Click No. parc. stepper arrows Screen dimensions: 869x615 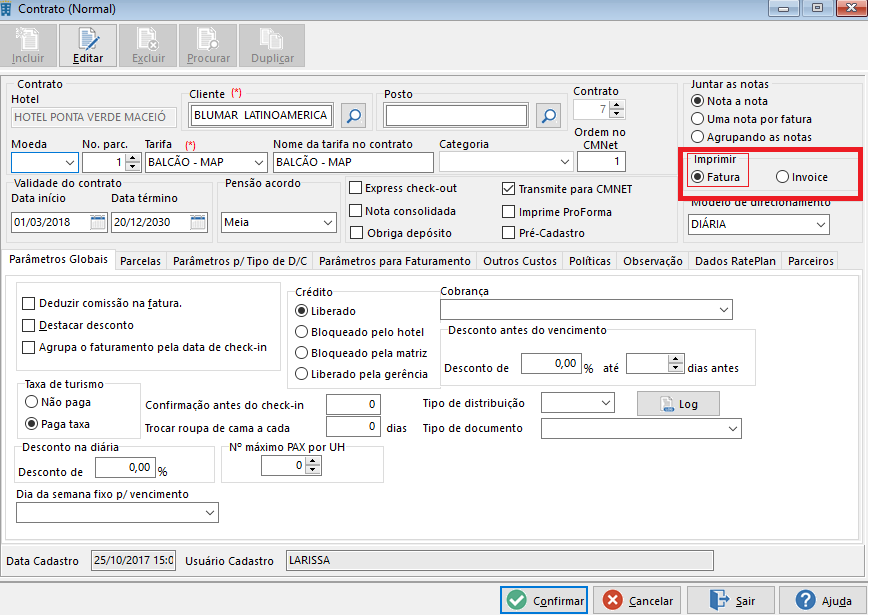(132, 162)
